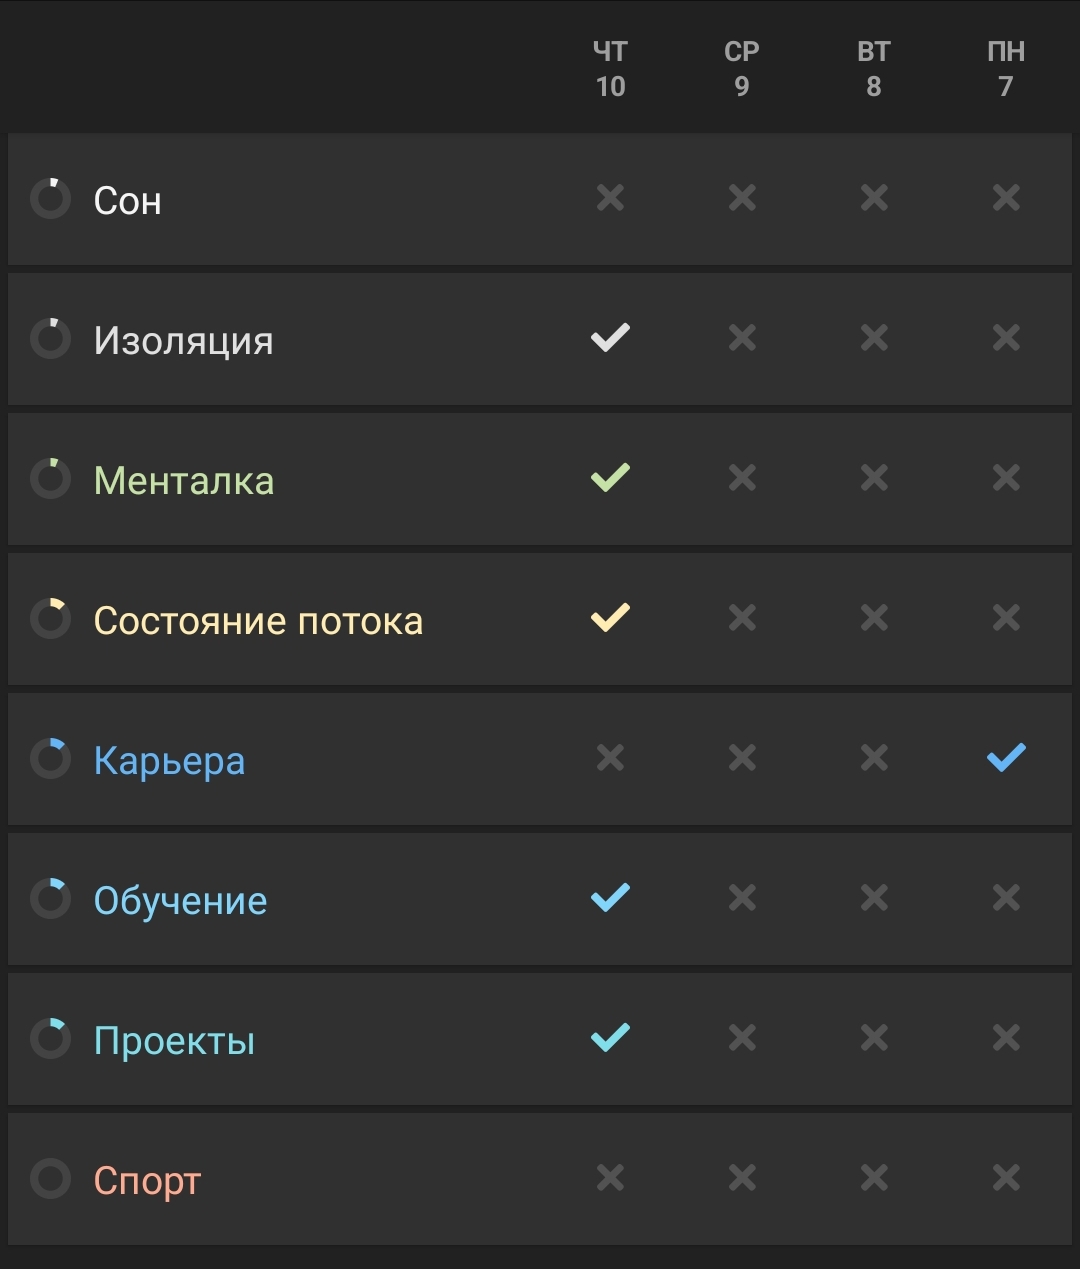
Task: Toggle Проекты for Tuesday 8
Action: coord(874,1038)
